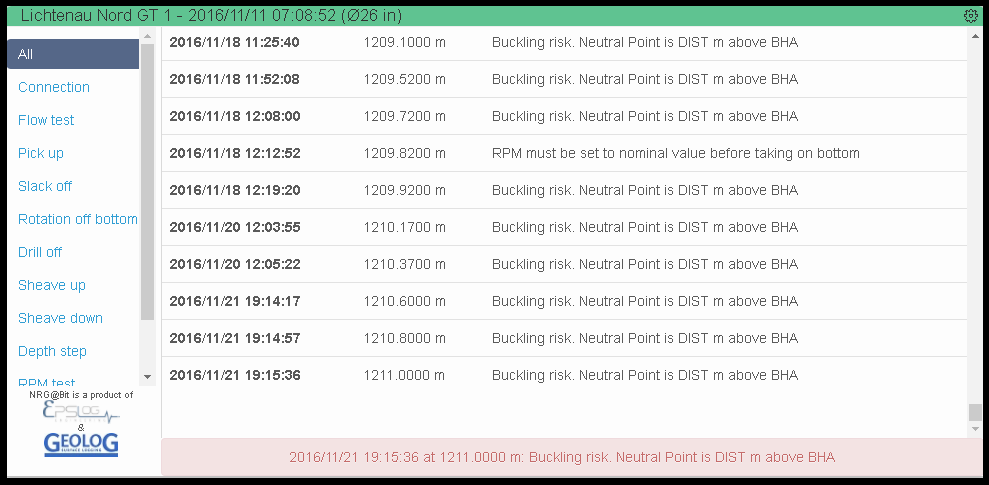Click timestamp 2016/11/18 11:52:08
The height and width of the screenshot is (485, 989).
pos(235,79)
